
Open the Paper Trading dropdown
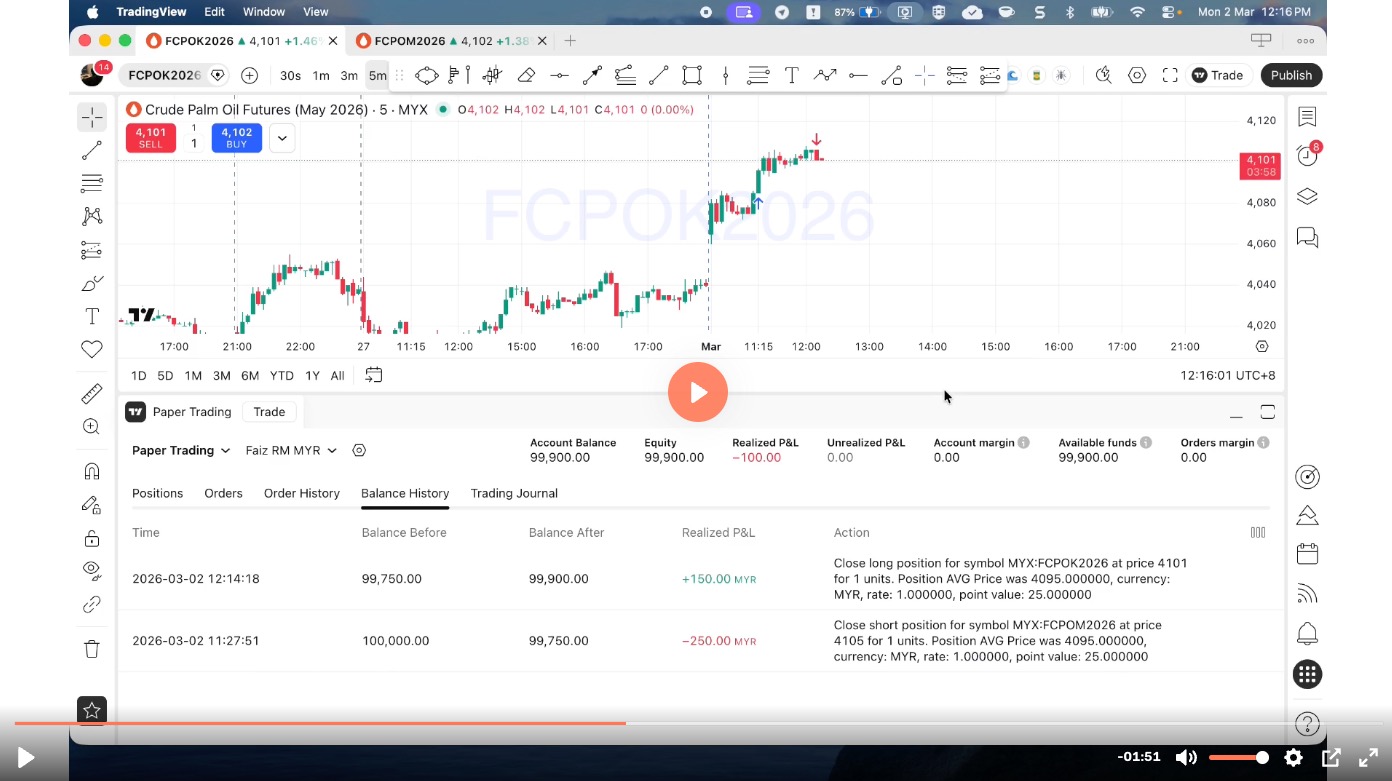coord(181,451)
